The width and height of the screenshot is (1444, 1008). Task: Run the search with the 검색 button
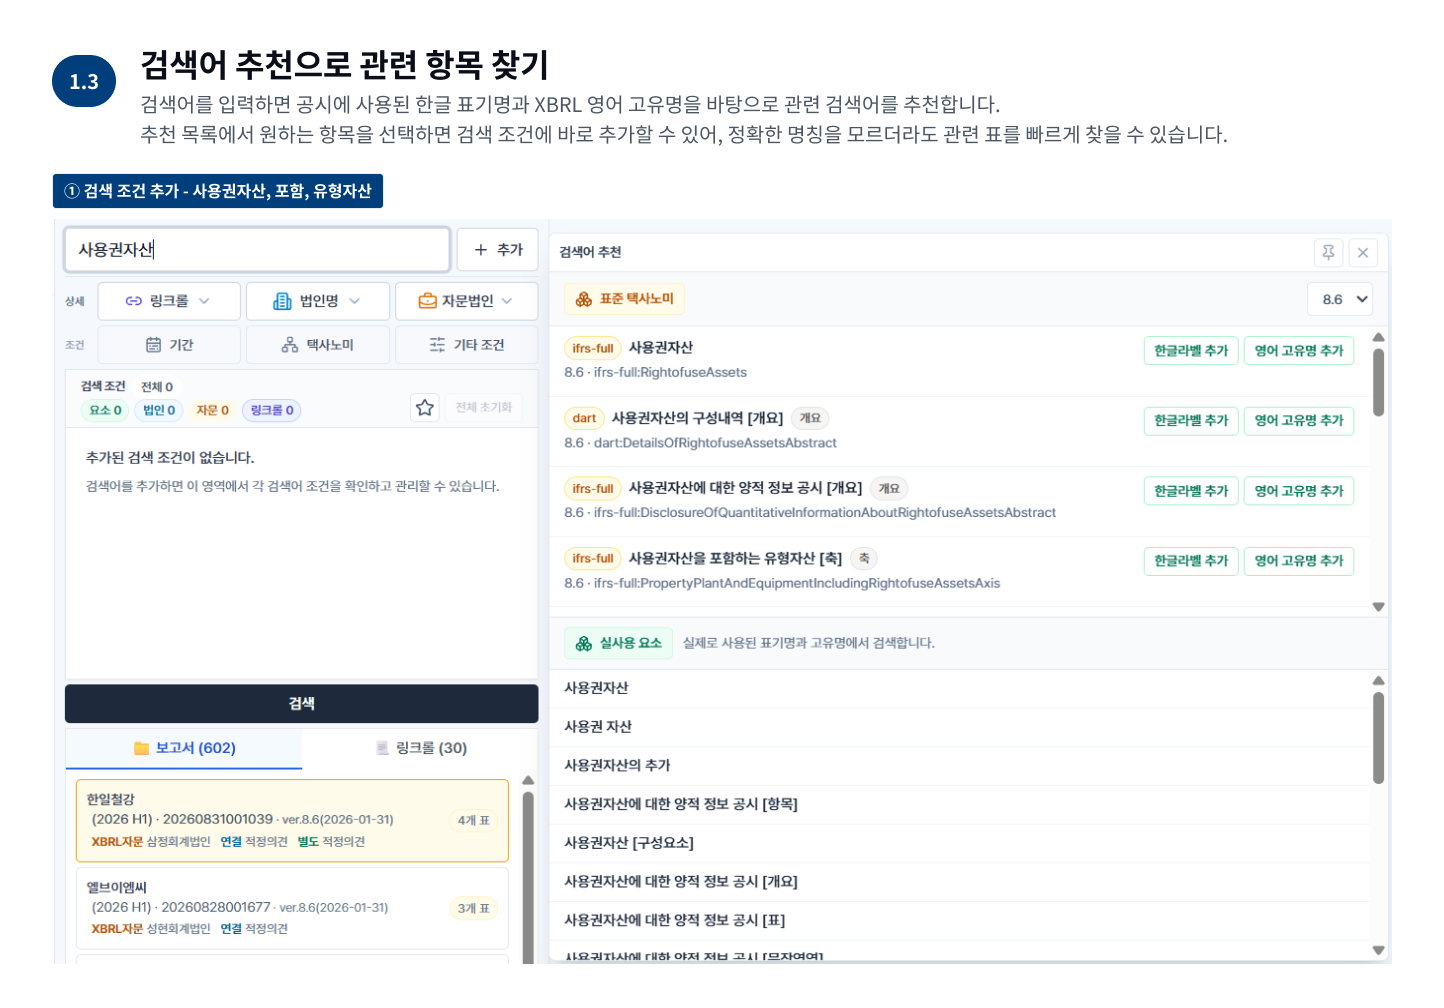(x=302, y=704)
